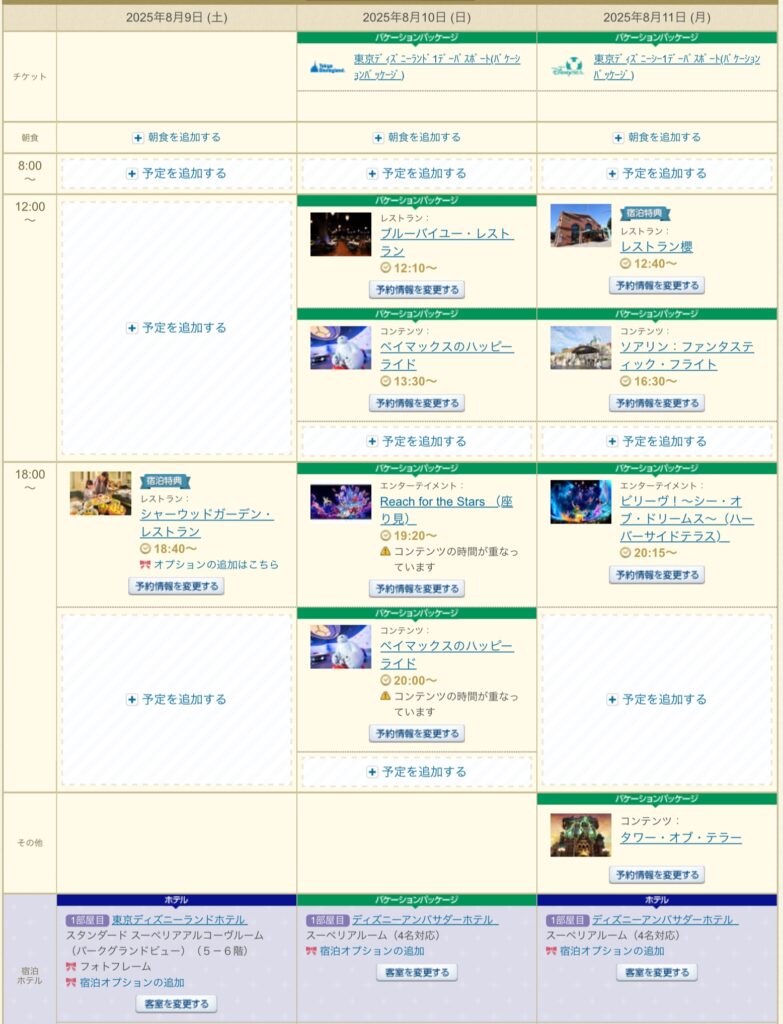Open Reach for the Stars (座り見) link
783x1024 pixels.
tap(447, 510)
